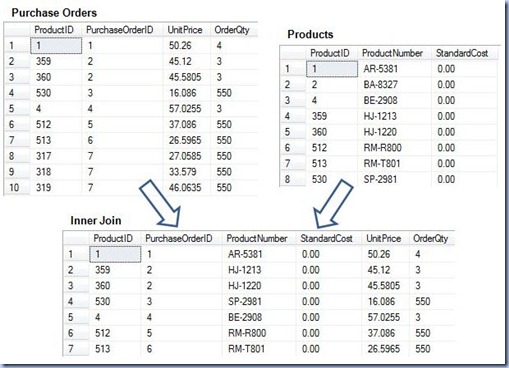The height and width of the screenshot is (368, 509).
Task: Click highlighted ProductID cell 1 in Inner Join
Action: [115, 254]
